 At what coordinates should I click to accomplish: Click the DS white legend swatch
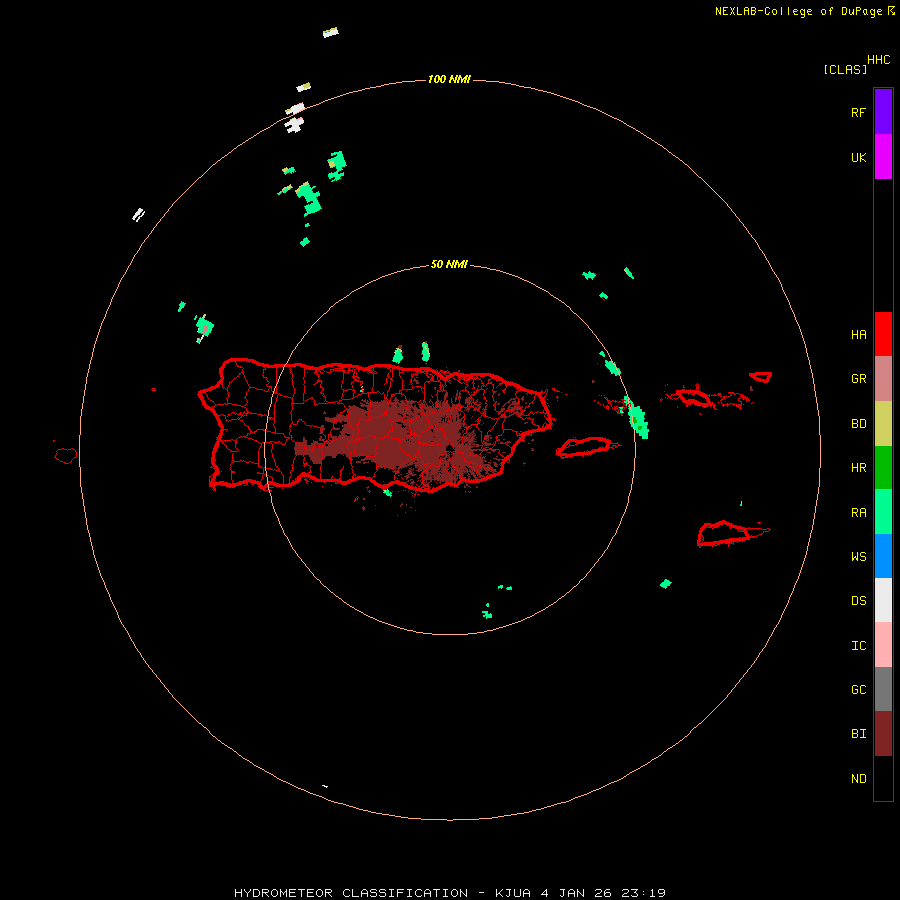[x=883, y=600]
